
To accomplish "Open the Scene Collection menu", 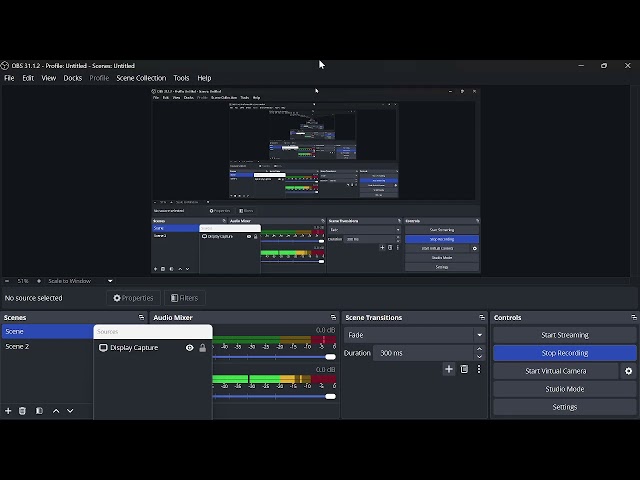I will [141, 78].
